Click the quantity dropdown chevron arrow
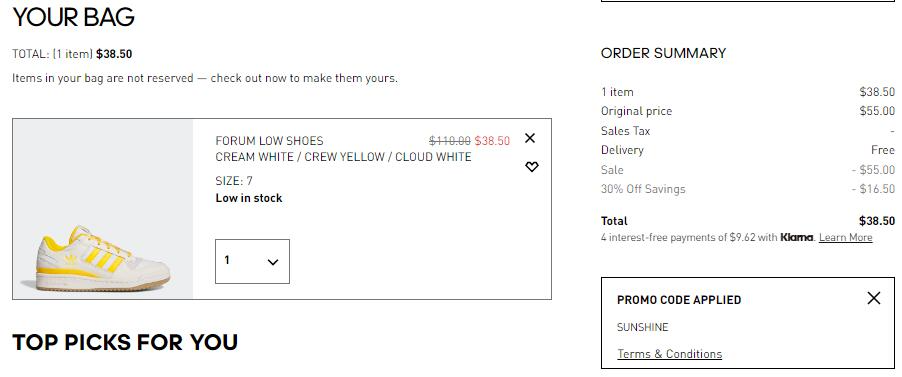The height and width of the screenshot is (377, 902). coord(273,262)
